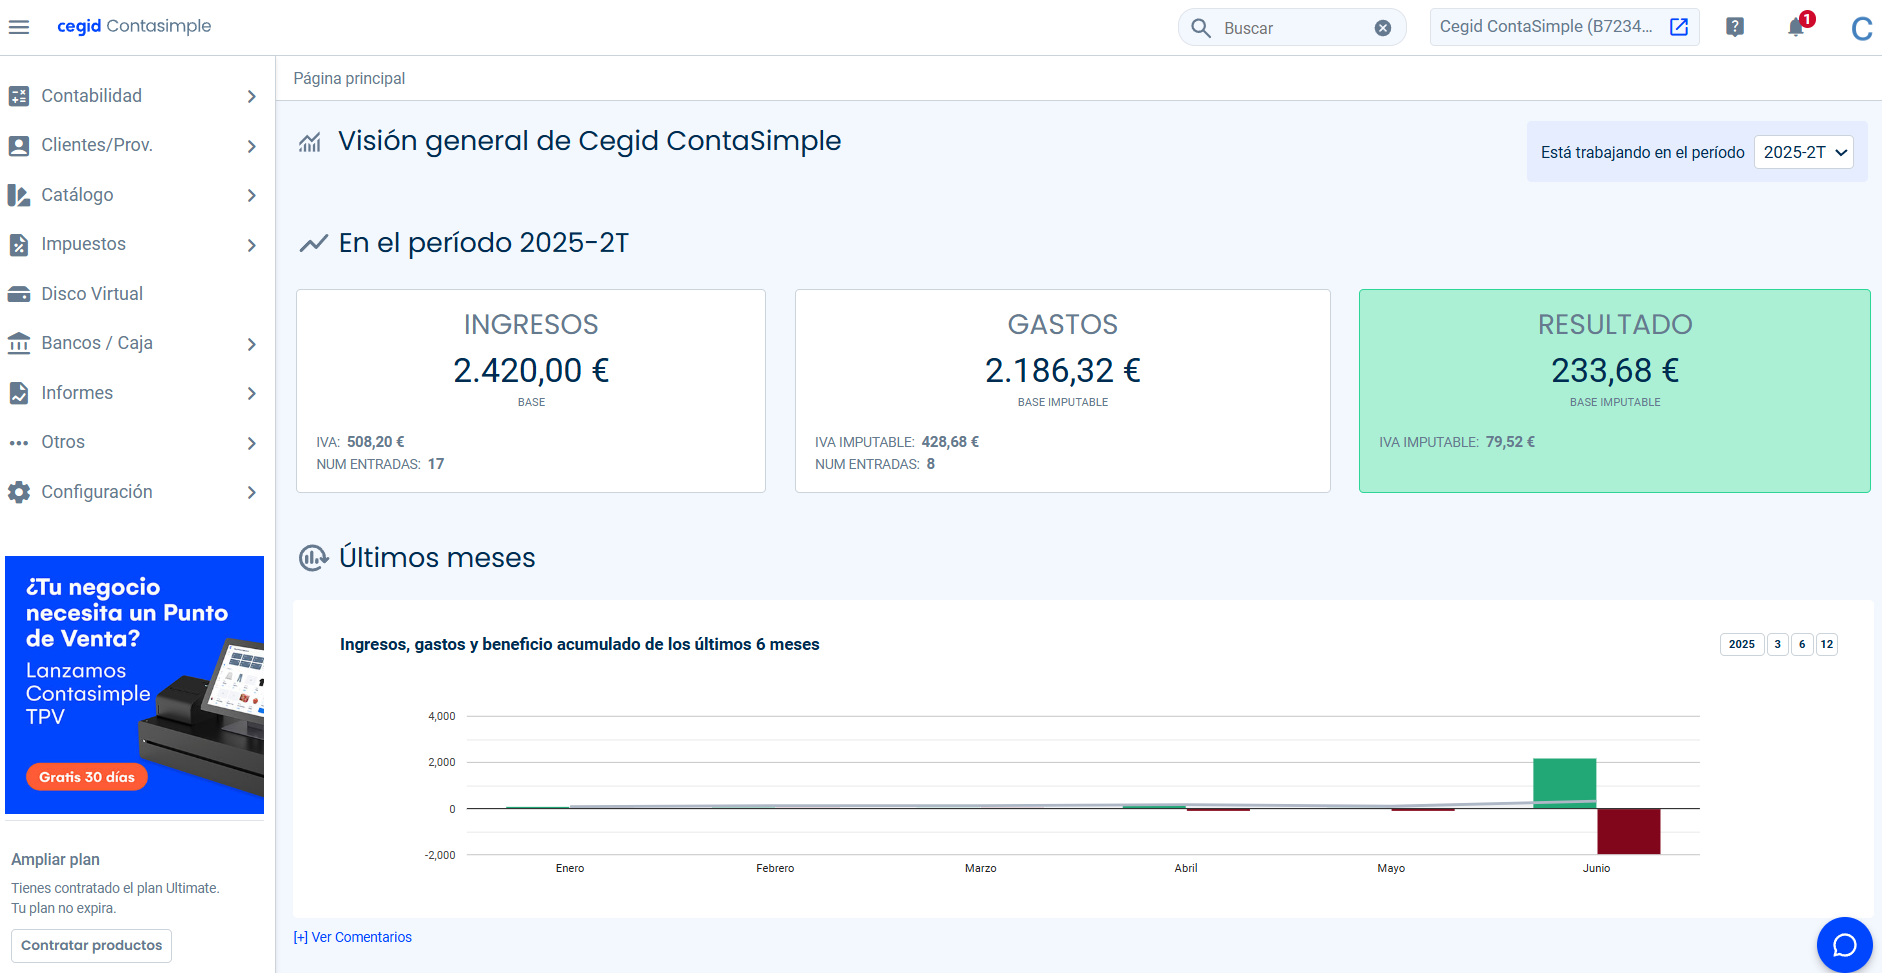1882x973 pixels.
Task: Expand the Impuestos submenu chevron
Action: click(251, 245)
